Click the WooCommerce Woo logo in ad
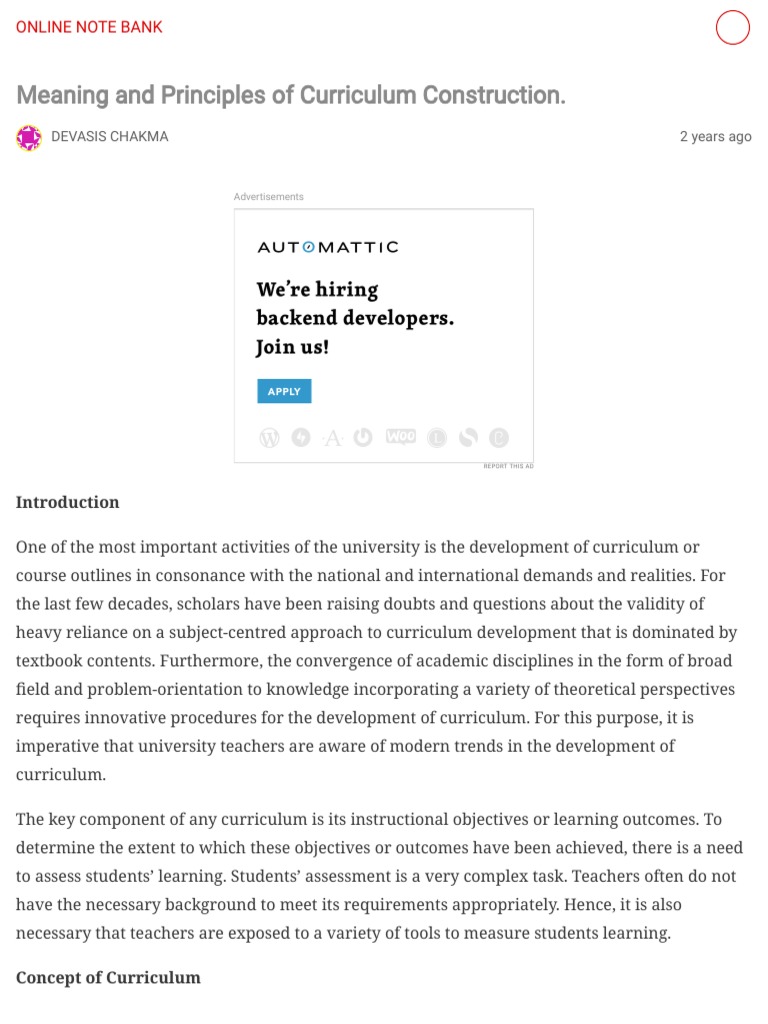This screenshot has width=768, height=1024. [401, 437]
